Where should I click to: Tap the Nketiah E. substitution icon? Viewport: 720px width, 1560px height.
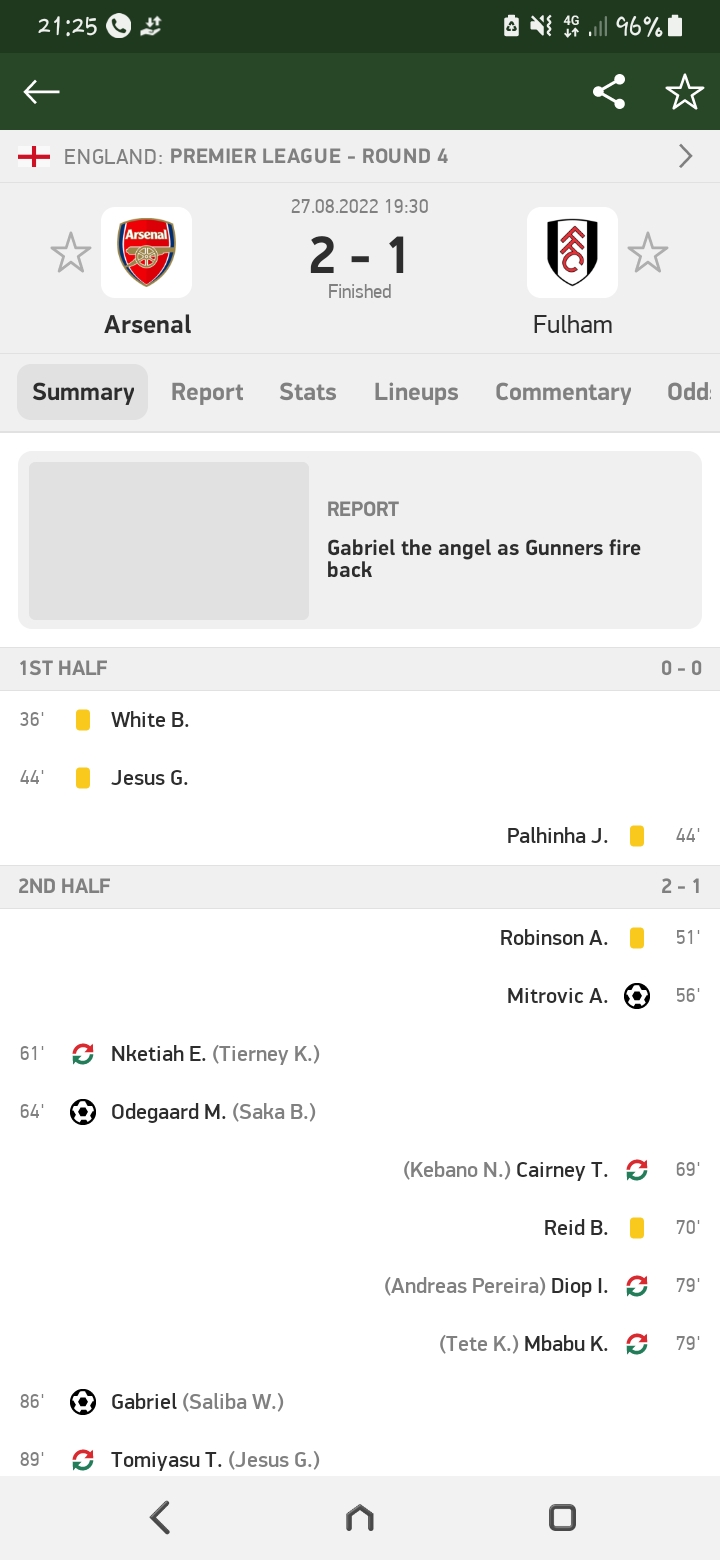(x=83, y=1054)
